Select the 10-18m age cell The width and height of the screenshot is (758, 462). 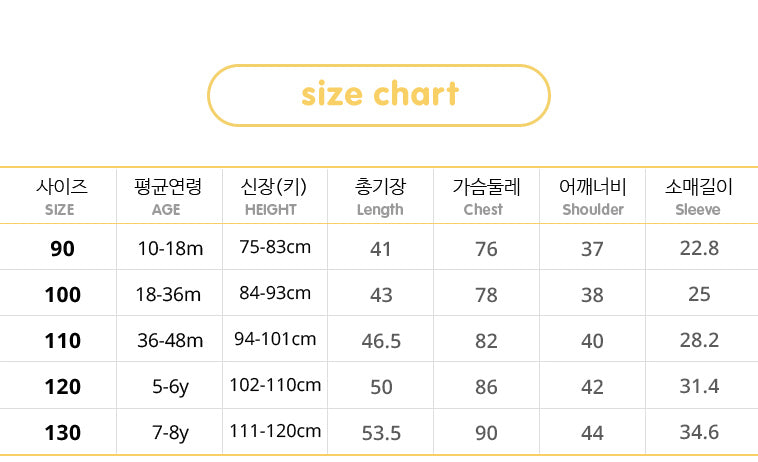click(x=170, y=248)
